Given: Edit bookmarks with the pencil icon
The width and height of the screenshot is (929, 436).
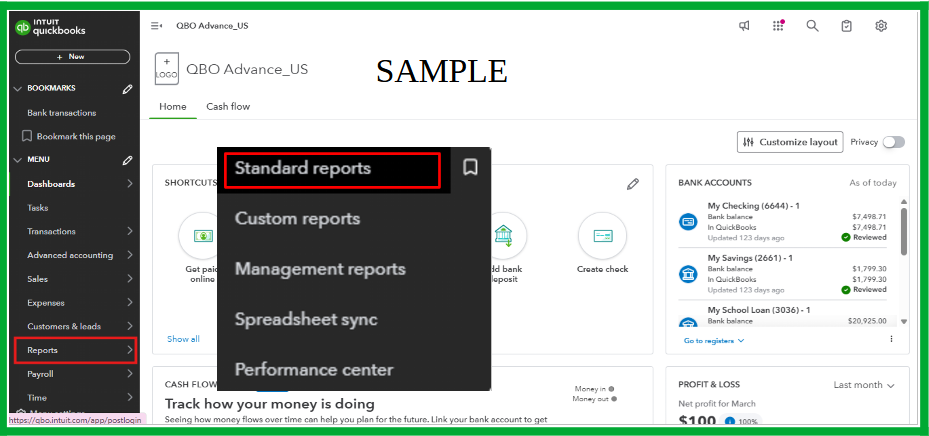Looking at the screenshot, I should pos(127,89).
